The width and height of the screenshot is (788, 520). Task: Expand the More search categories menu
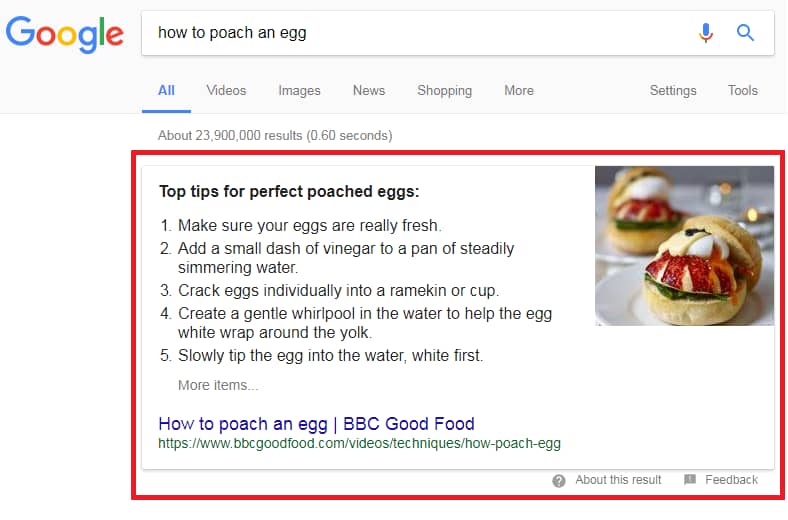tap(519, 90)
